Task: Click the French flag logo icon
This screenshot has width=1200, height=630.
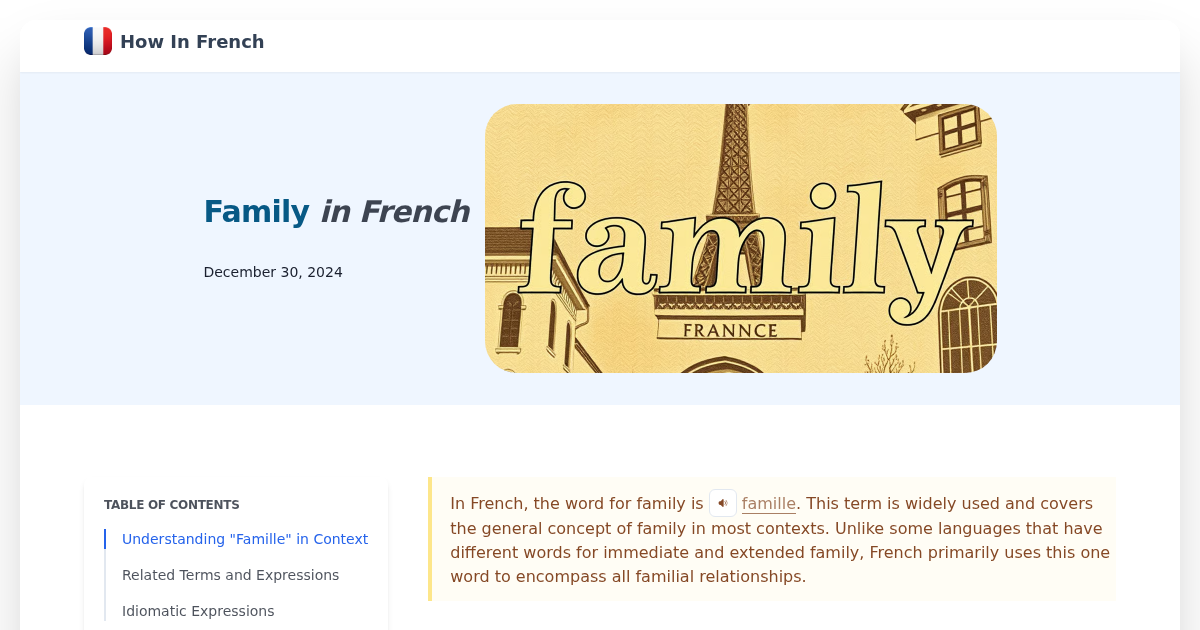Action: 97,41
